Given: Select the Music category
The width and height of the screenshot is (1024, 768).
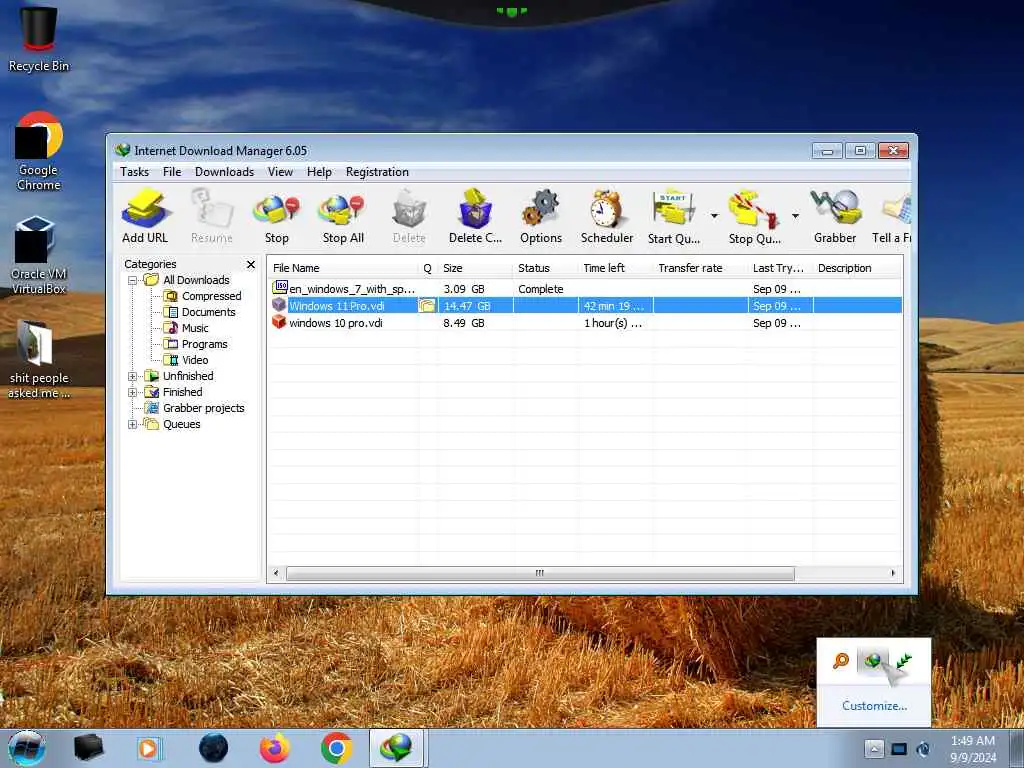Looking at the screenshot, I should [x=195, y=328].
